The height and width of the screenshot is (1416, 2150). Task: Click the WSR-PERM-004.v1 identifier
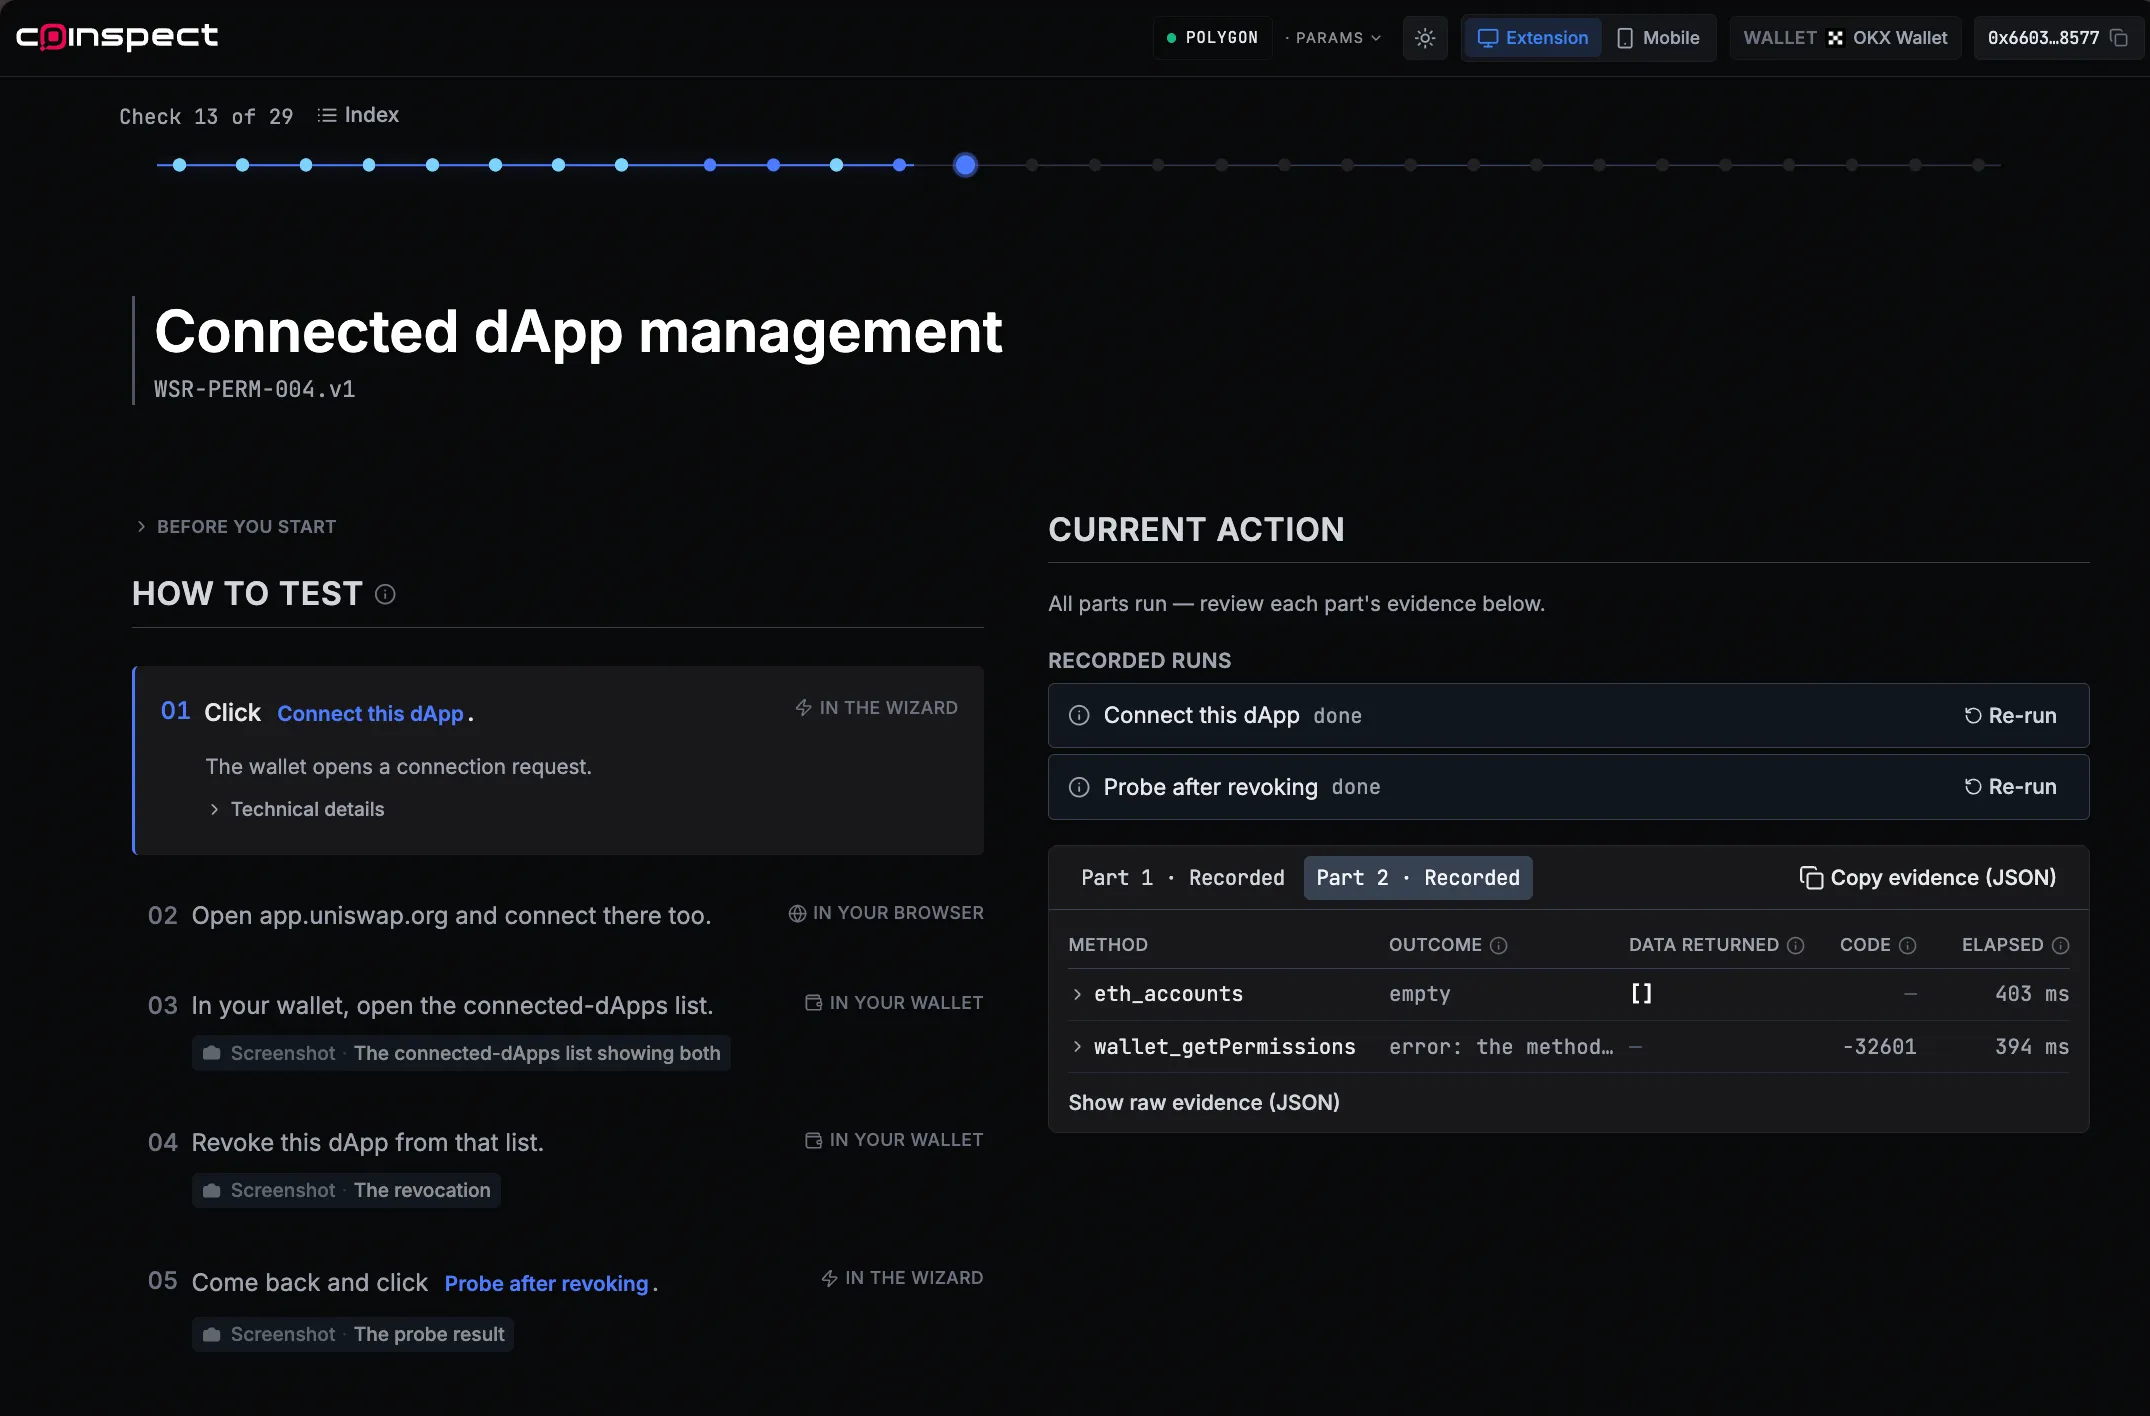pos(254,389)
